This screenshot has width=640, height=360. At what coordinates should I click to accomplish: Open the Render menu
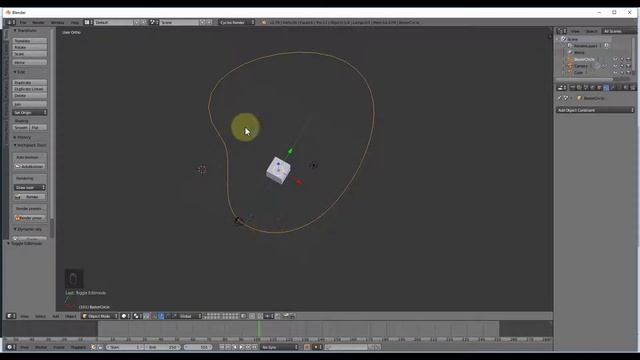(x=38, y=22)
